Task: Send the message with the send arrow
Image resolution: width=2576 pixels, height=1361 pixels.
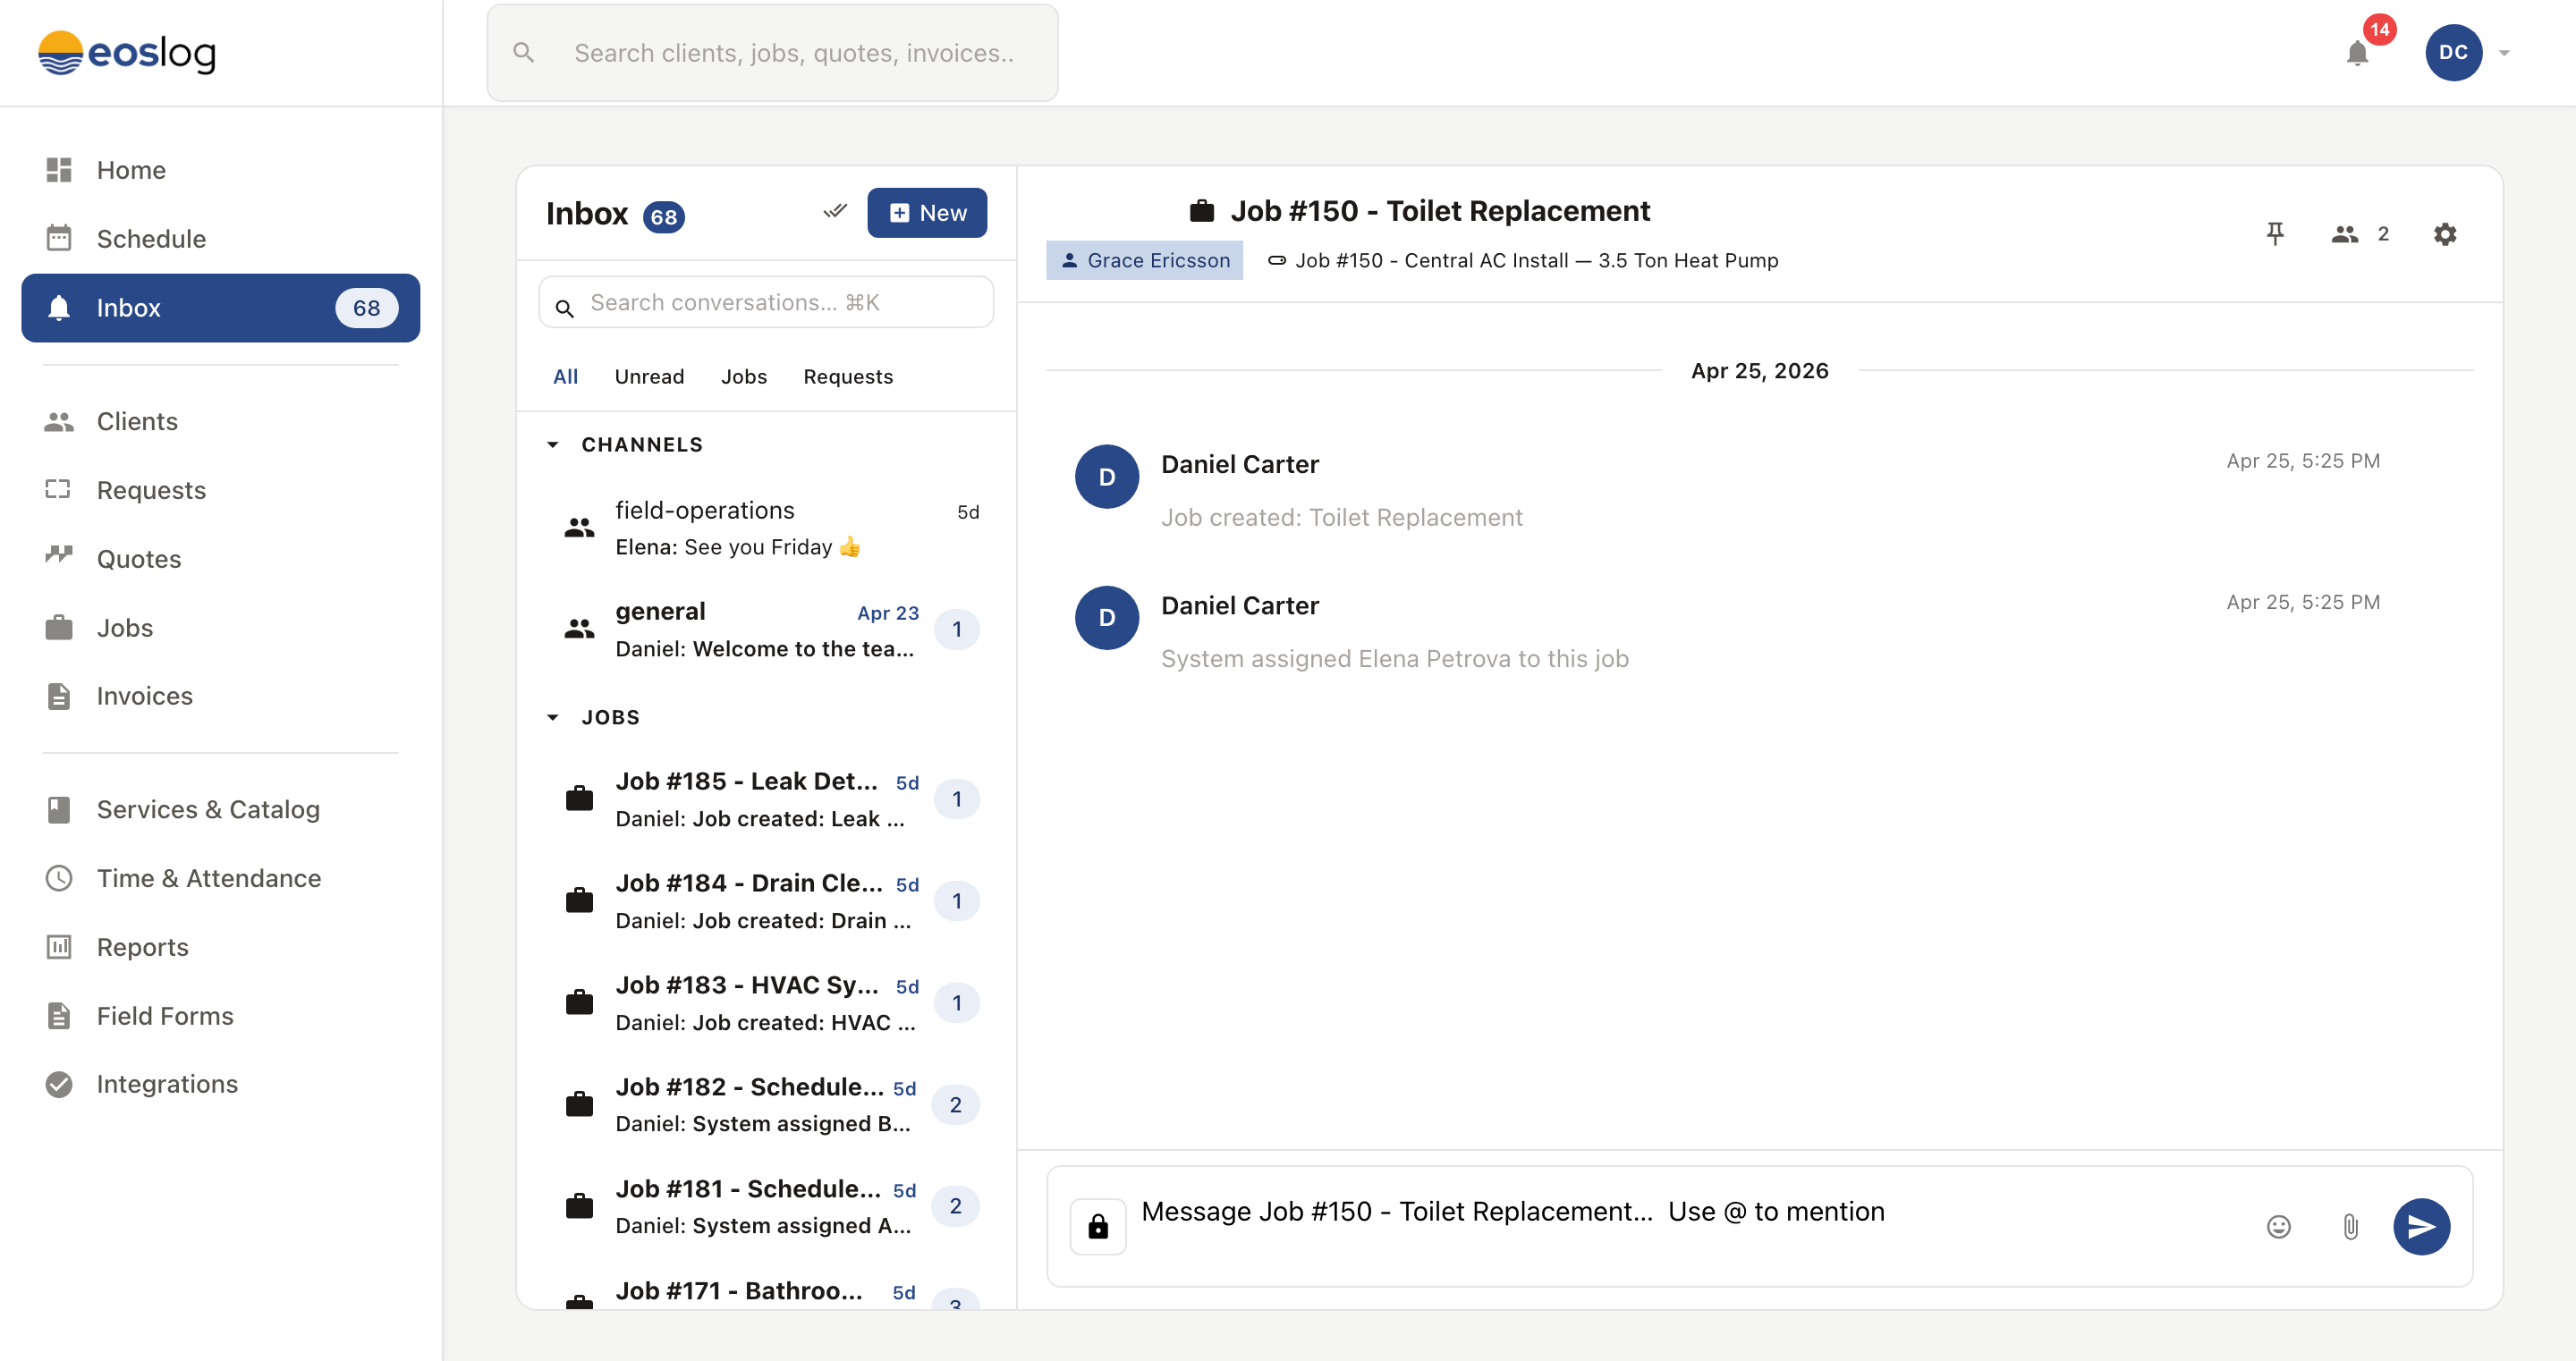Action: (x=2421, y=1227)
